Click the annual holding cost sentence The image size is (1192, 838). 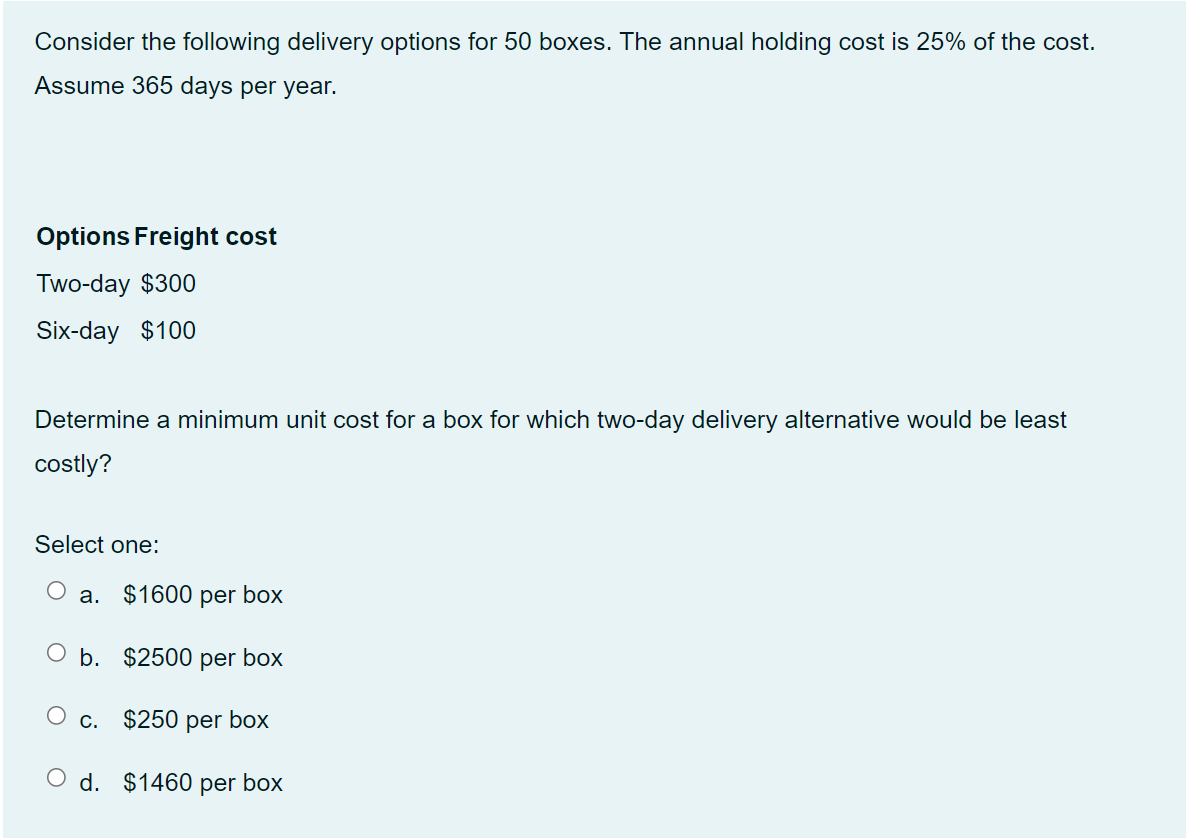click(550, 41)
